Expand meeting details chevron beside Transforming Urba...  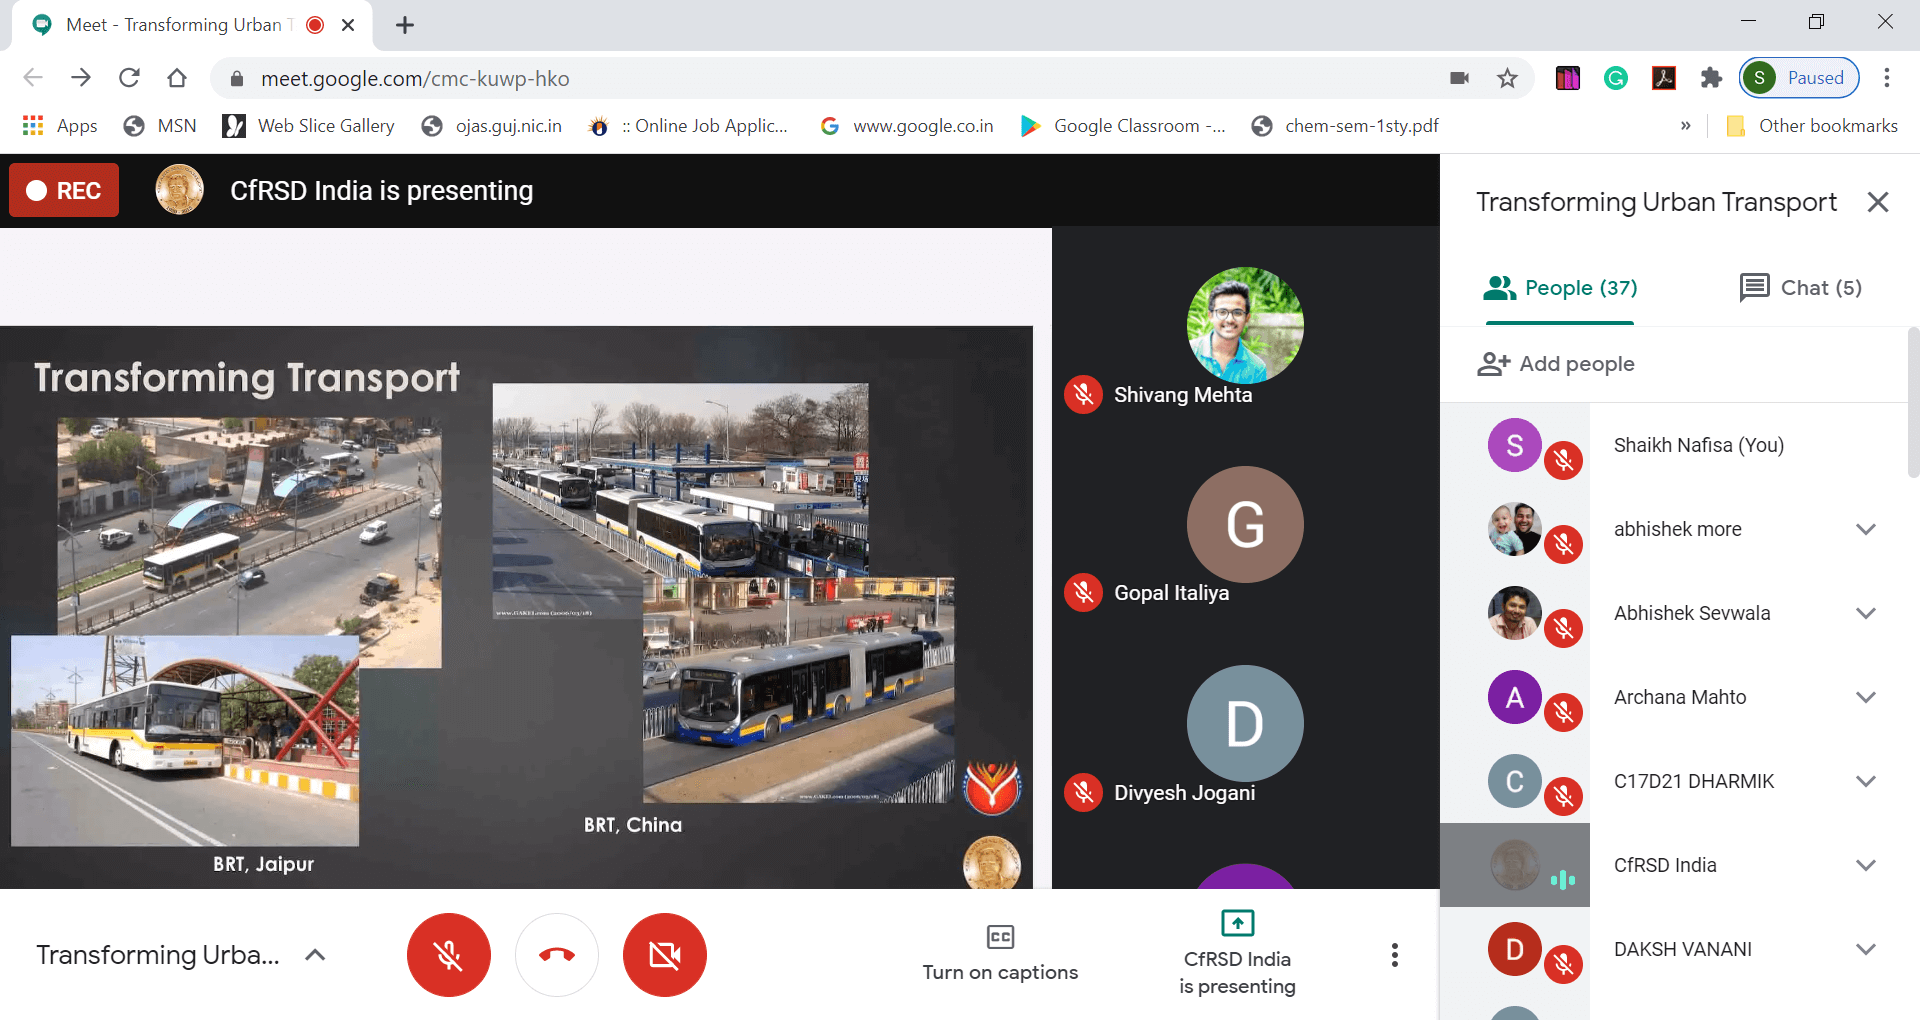tap(315, 955)
